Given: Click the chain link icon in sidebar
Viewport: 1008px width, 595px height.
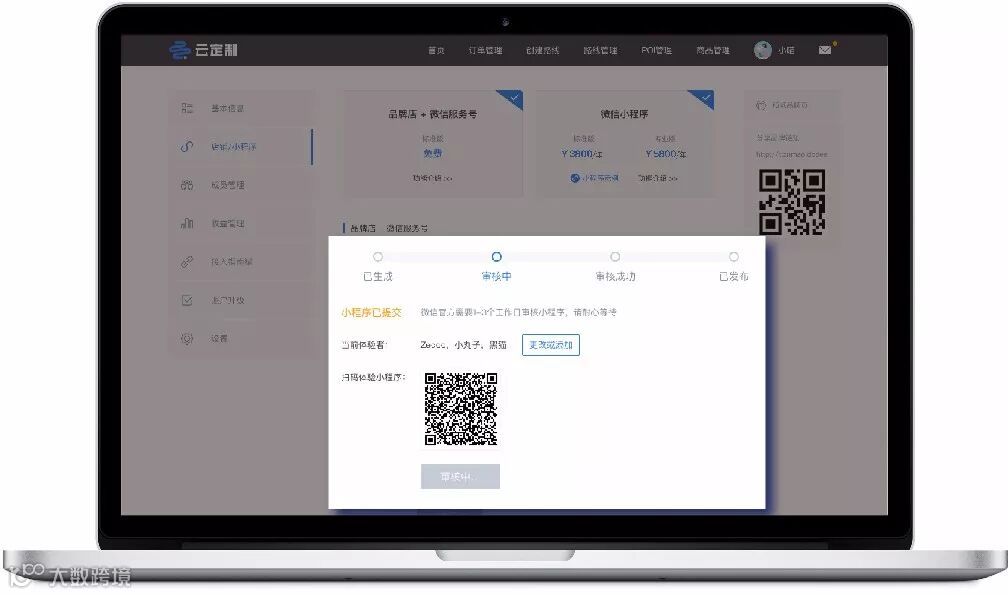Looking at the screenshot, I should point(187,262).
